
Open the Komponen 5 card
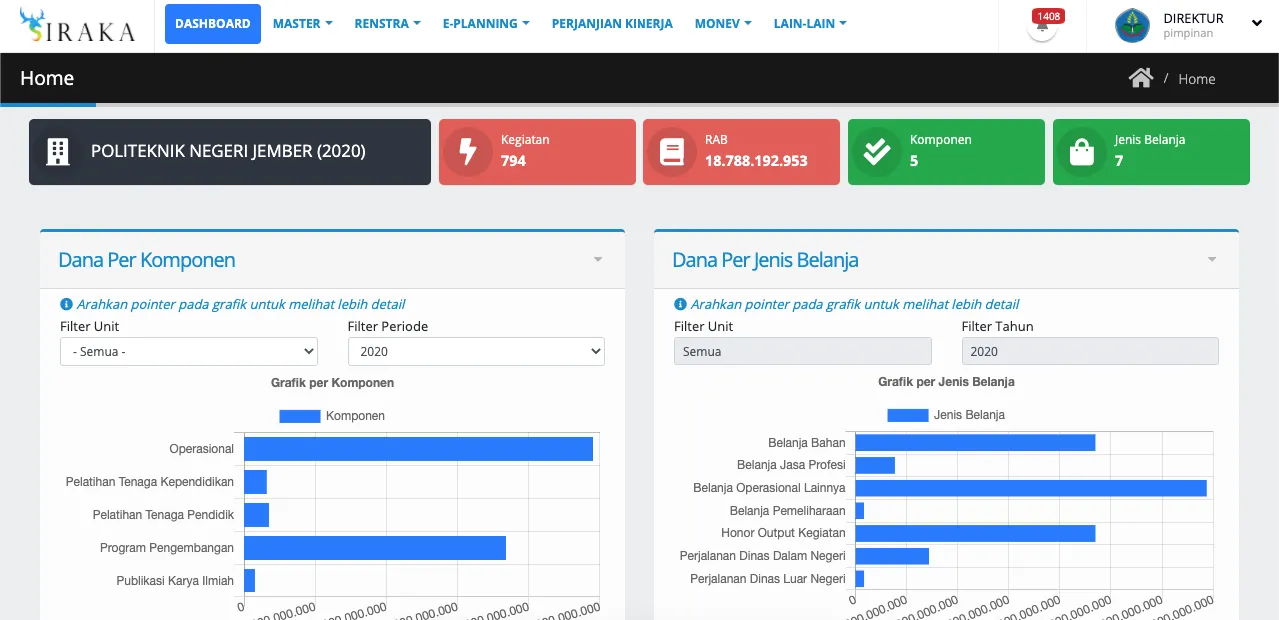point(946,152)
